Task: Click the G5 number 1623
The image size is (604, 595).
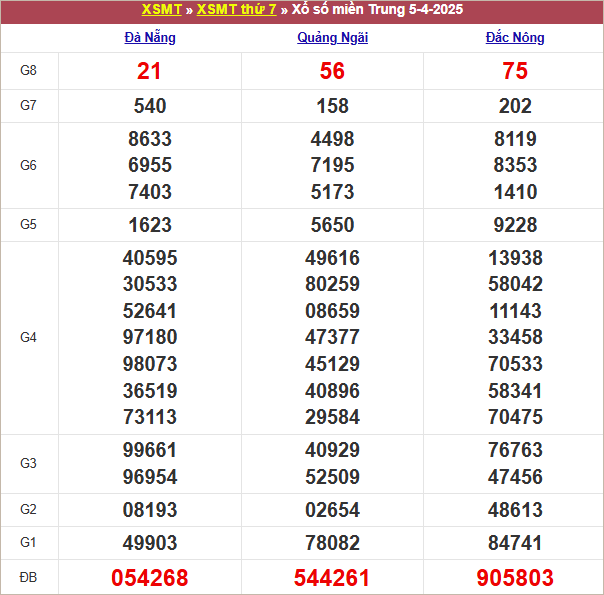Action: pos(150,225)
